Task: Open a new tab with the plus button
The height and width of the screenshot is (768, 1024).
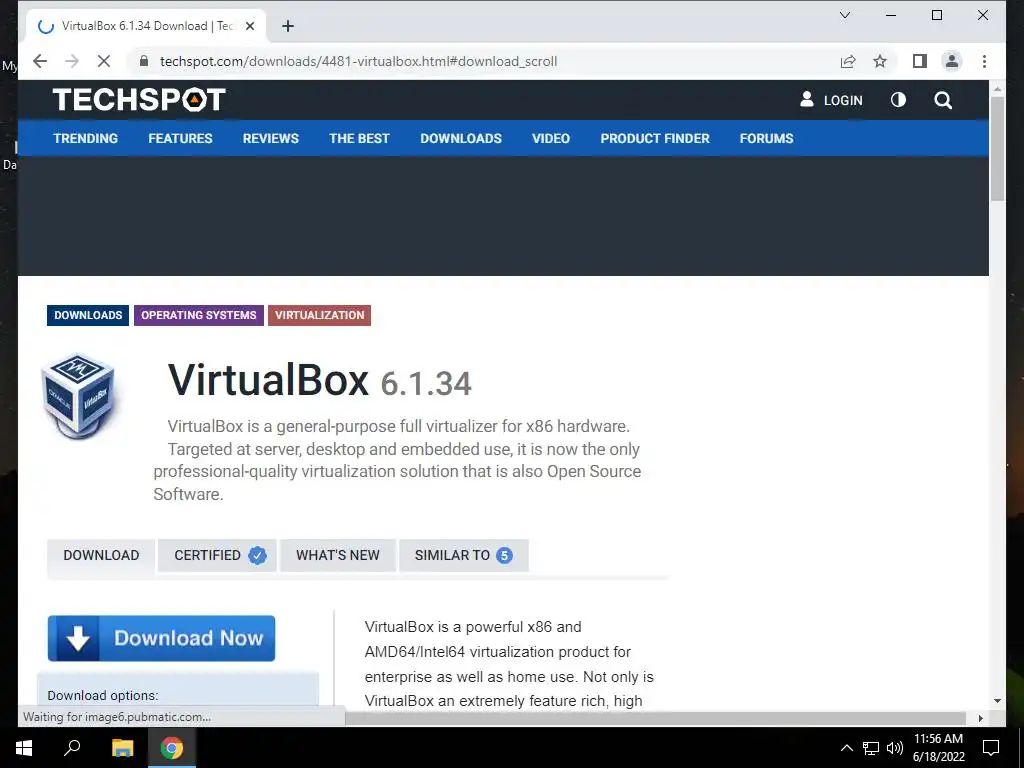Action: coord(288,26)
